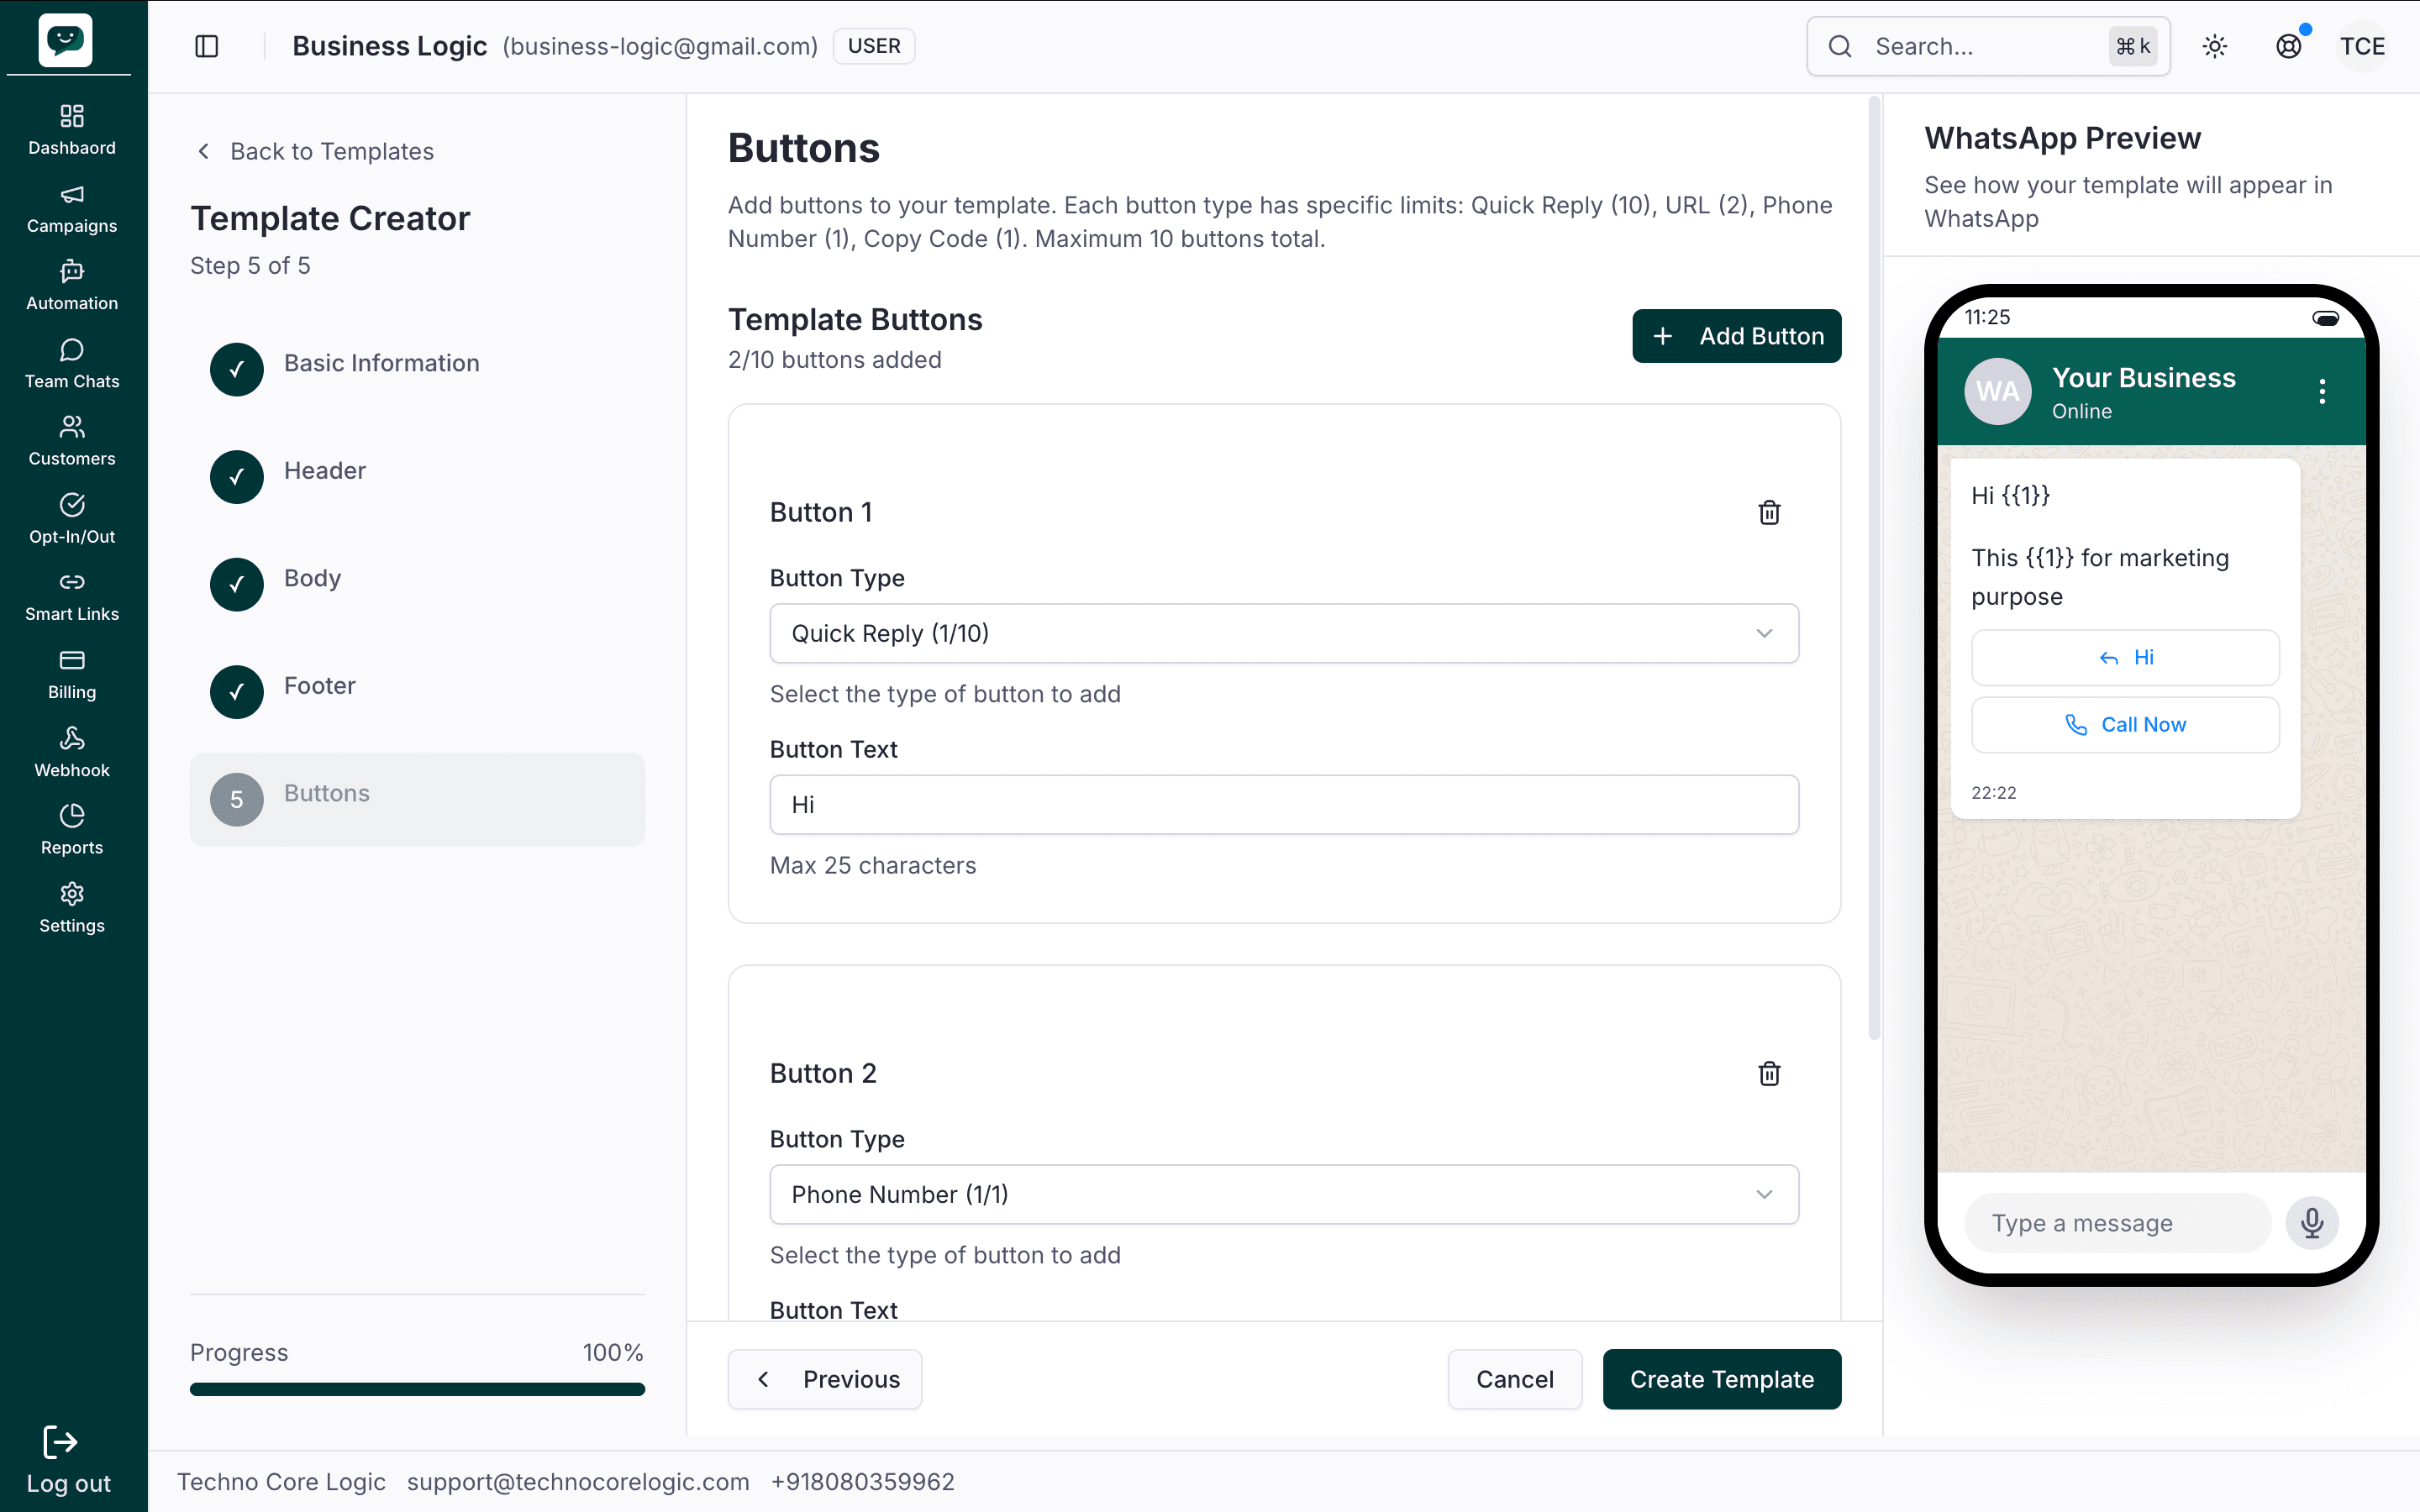
Task: Click Log out
Action: [68, 1461]
